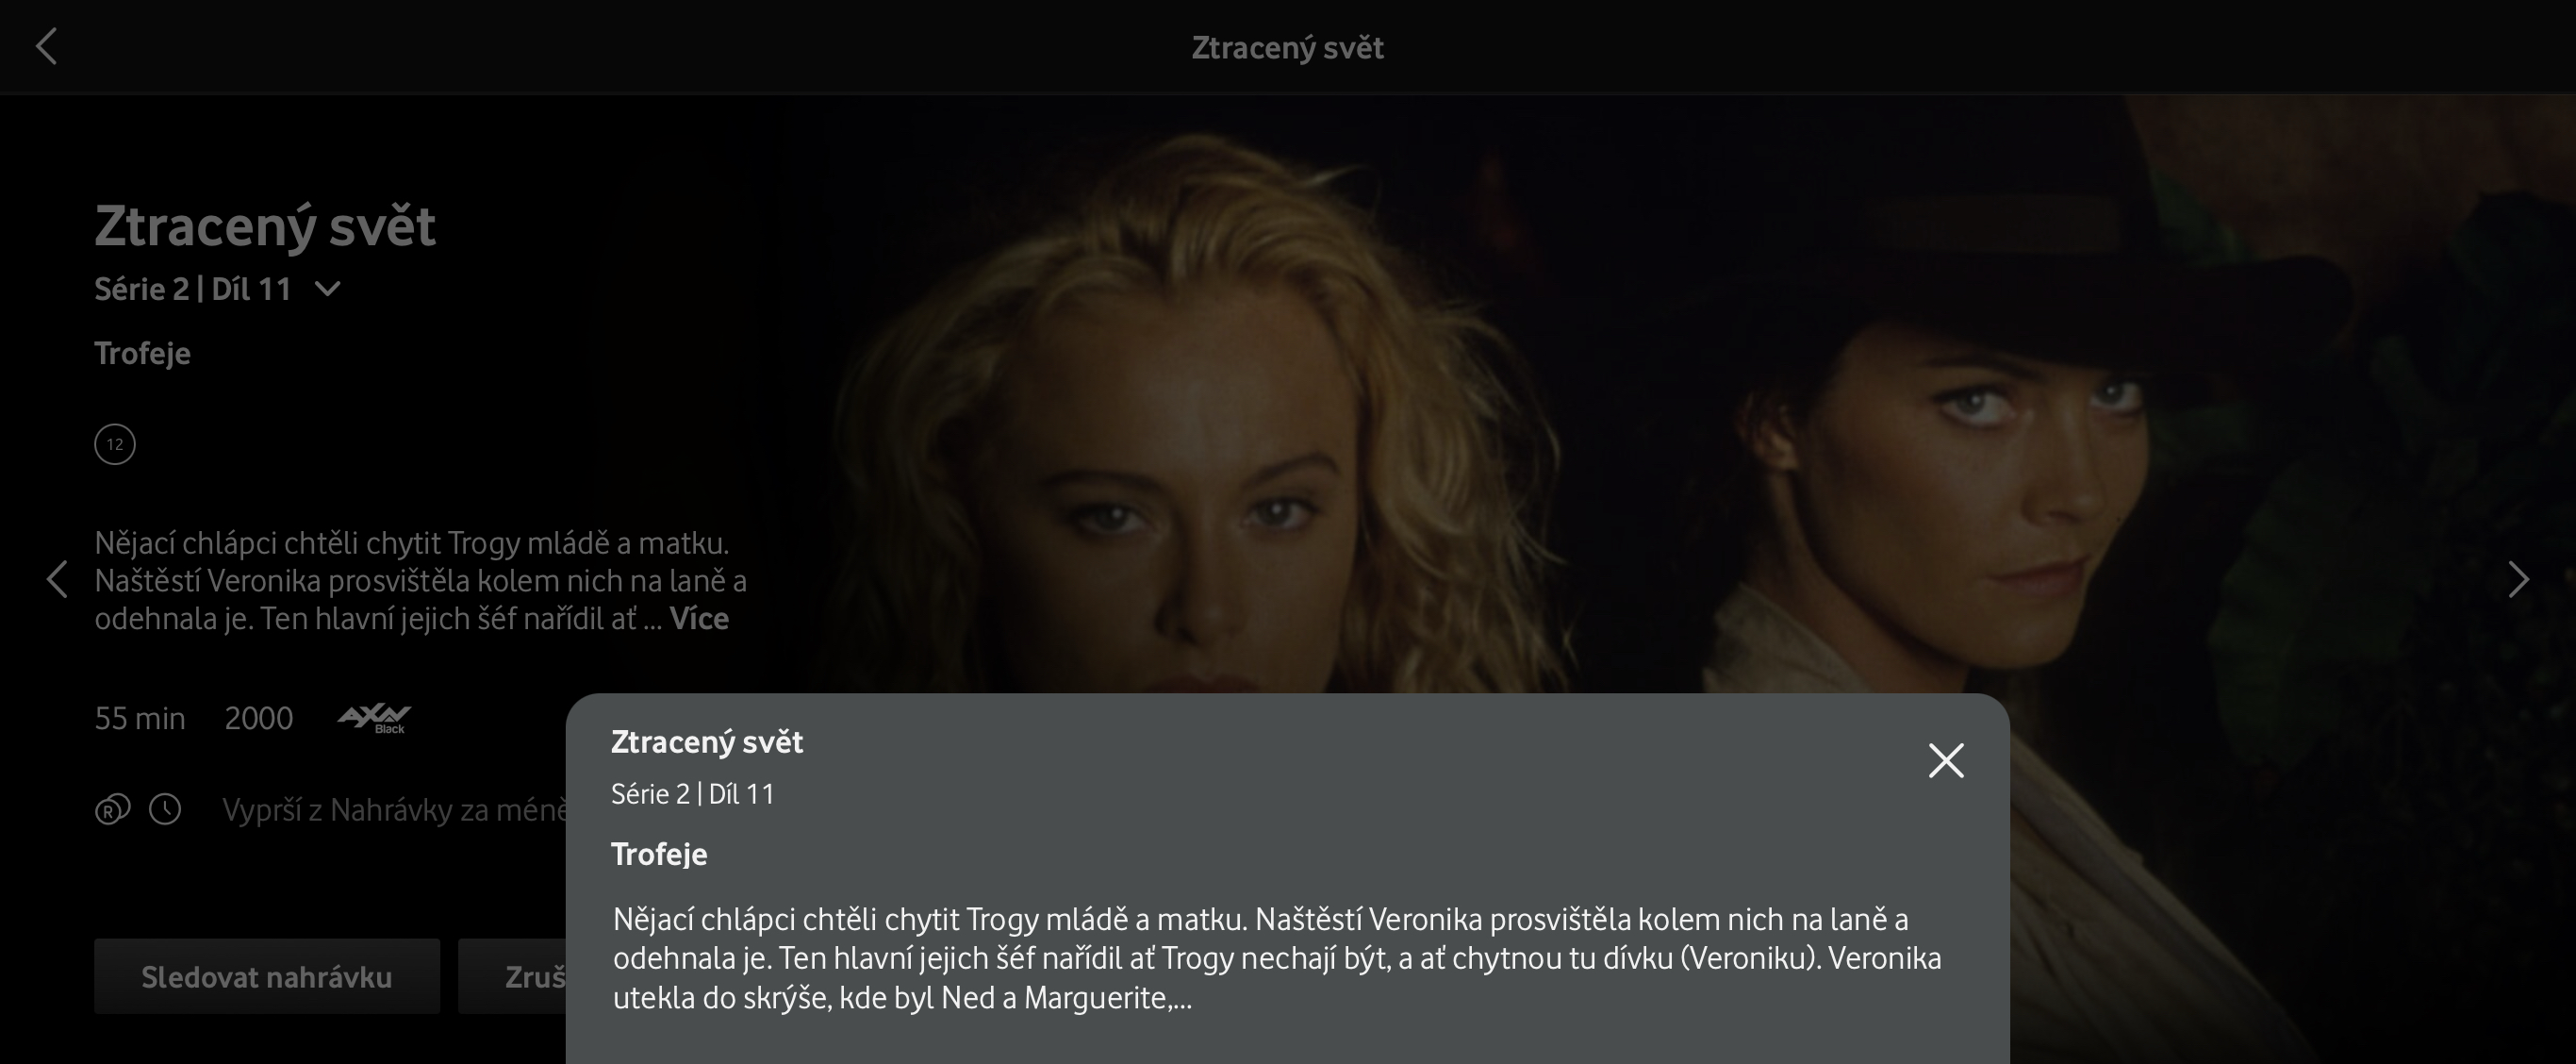The image size is (2576, 1064).
Task: Click the large Ztracený svět show title
Action: (265, 226)
